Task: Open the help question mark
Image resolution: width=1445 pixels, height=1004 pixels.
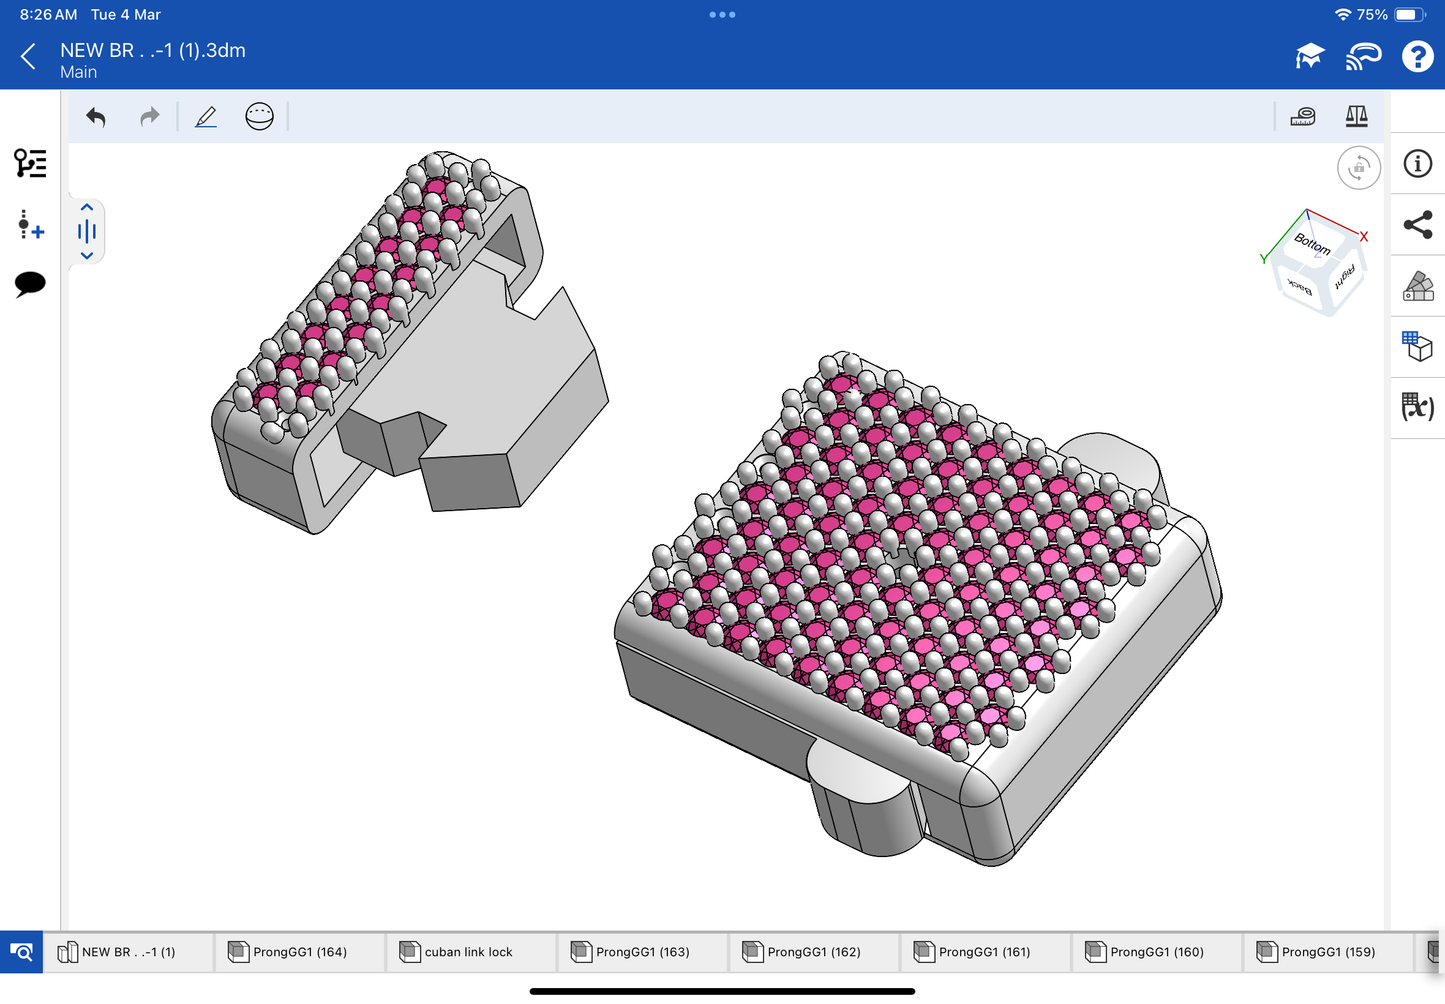Action: [x=1417, y=57]
